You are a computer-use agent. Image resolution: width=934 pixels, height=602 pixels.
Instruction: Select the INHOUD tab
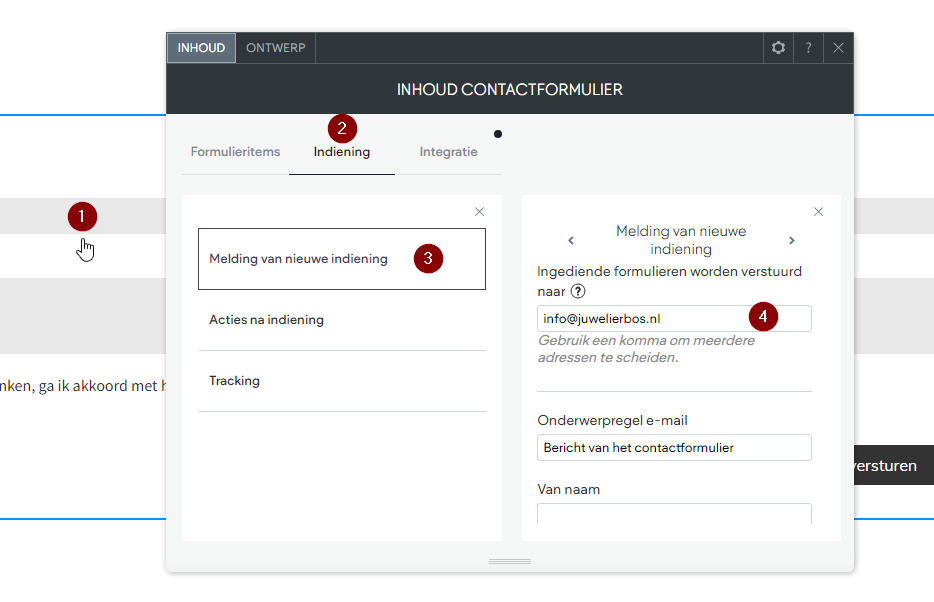201,48
